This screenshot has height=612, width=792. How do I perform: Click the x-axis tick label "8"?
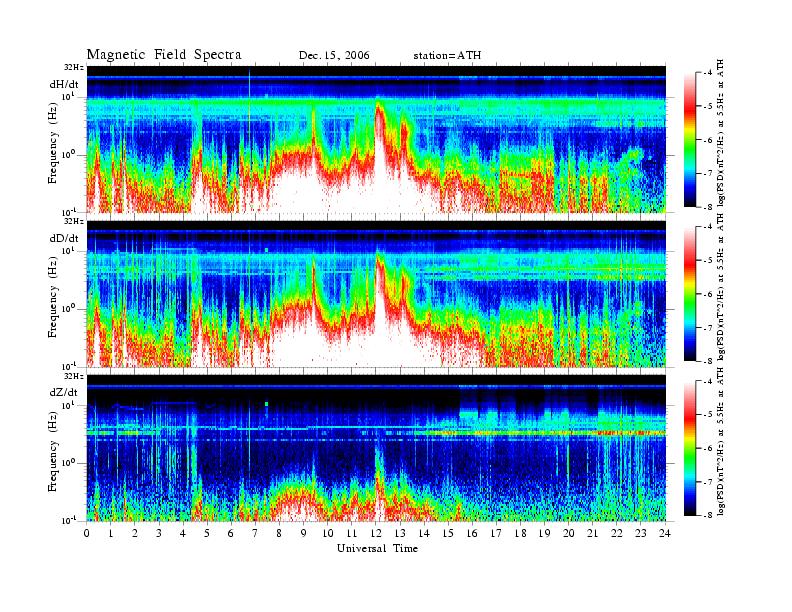[x=279, y=534]
